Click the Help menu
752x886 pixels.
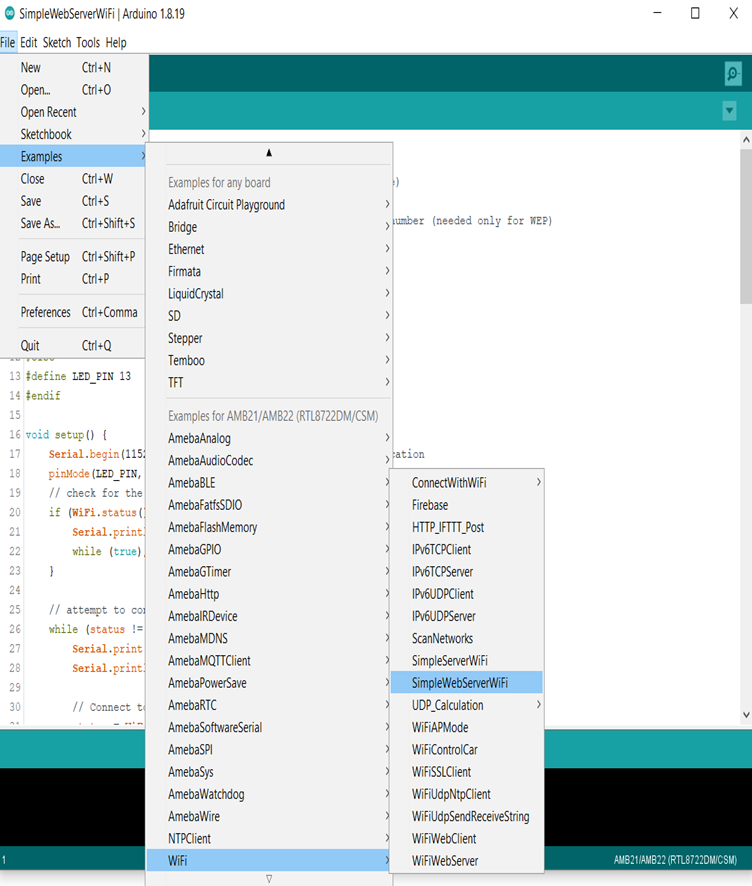116,43
